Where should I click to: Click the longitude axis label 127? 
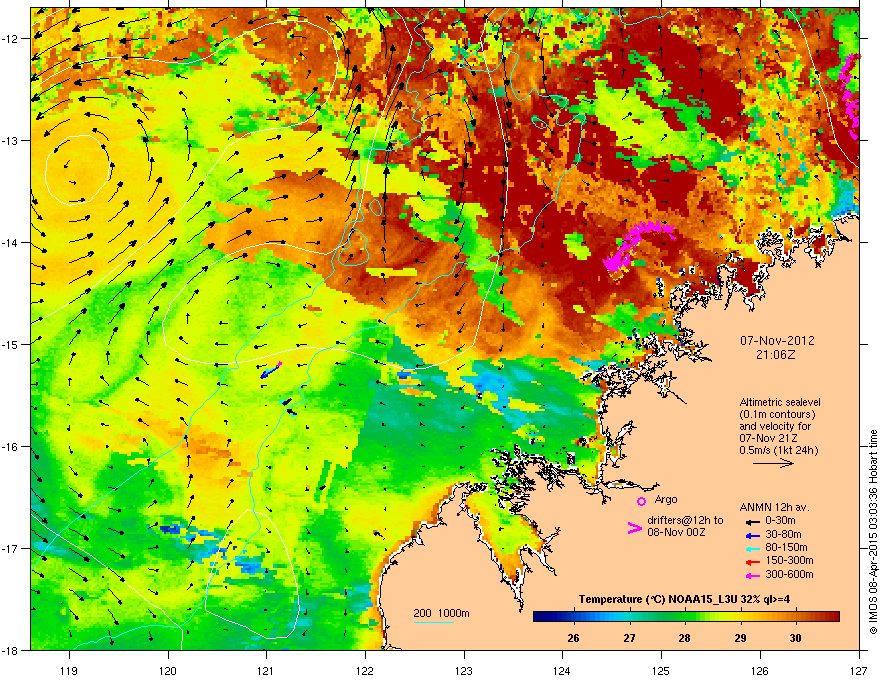[x=858, y=670]
